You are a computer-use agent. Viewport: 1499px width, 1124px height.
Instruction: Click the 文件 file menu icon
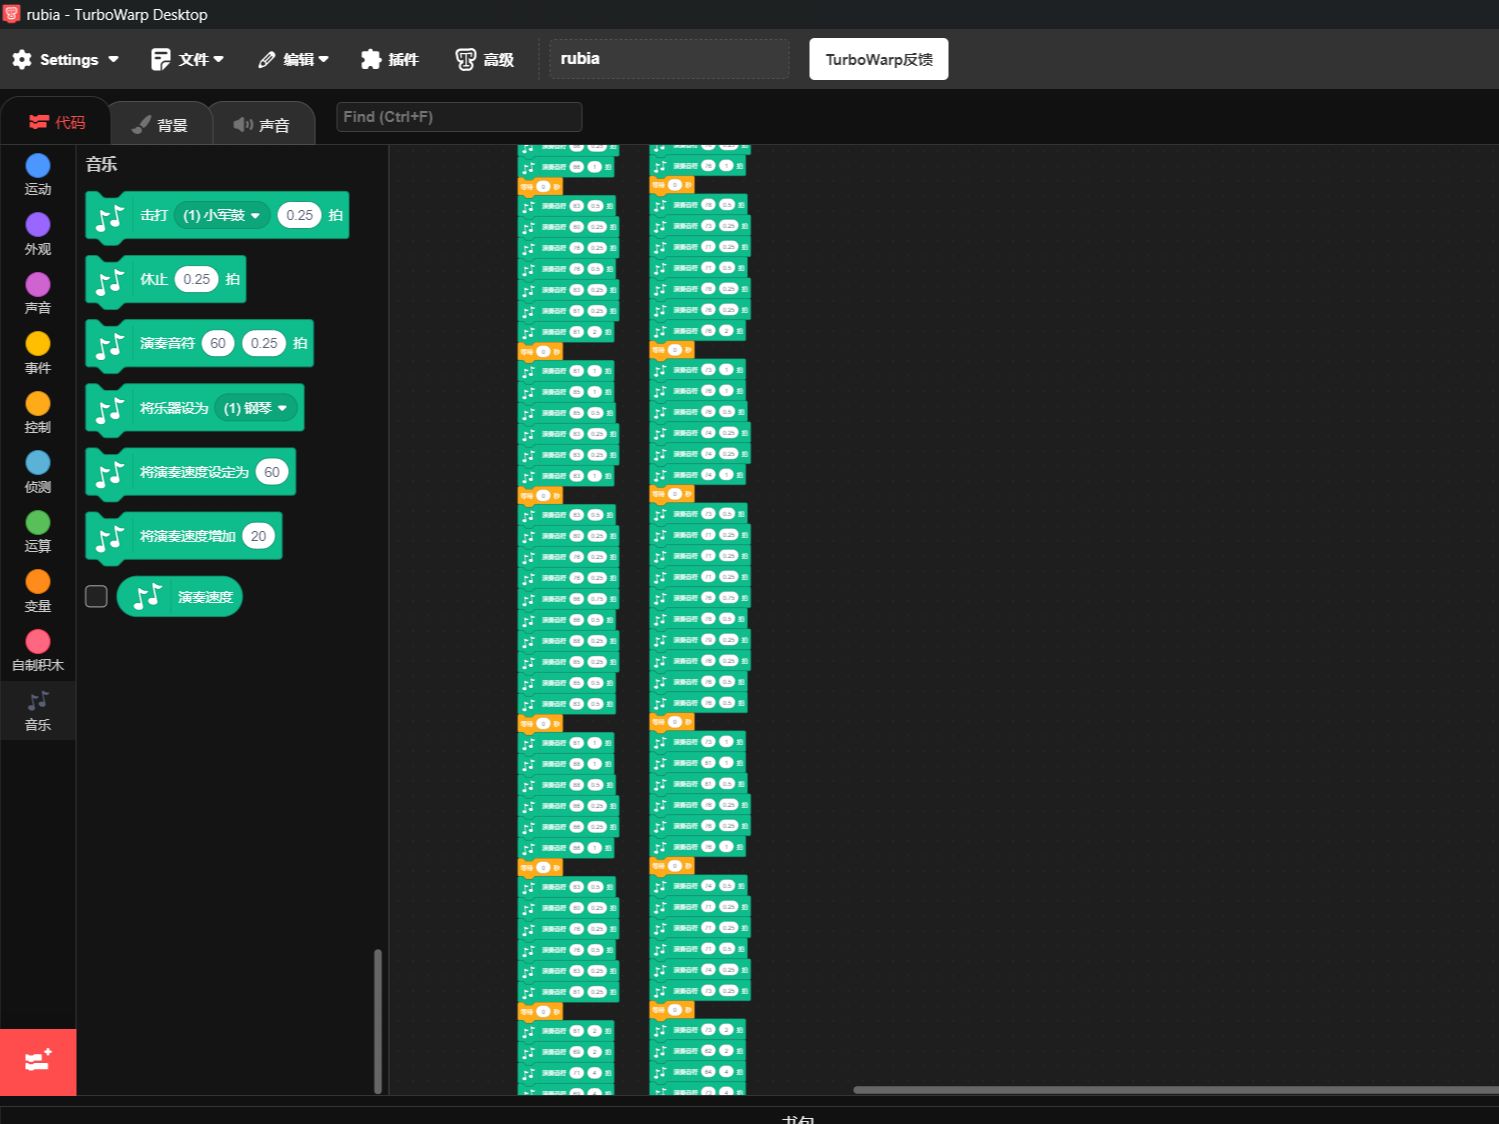tap(160, 59)
